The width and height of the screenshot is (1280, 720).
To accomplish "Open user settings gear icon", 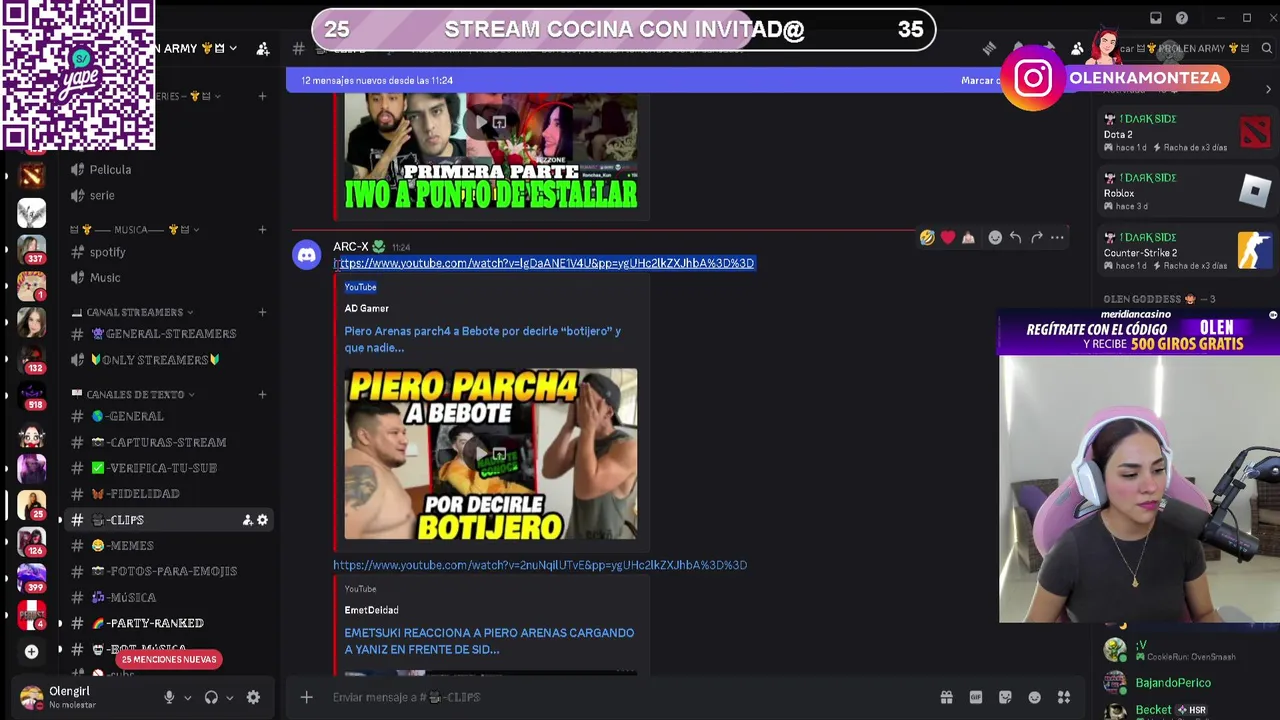I will click(253, 697).
